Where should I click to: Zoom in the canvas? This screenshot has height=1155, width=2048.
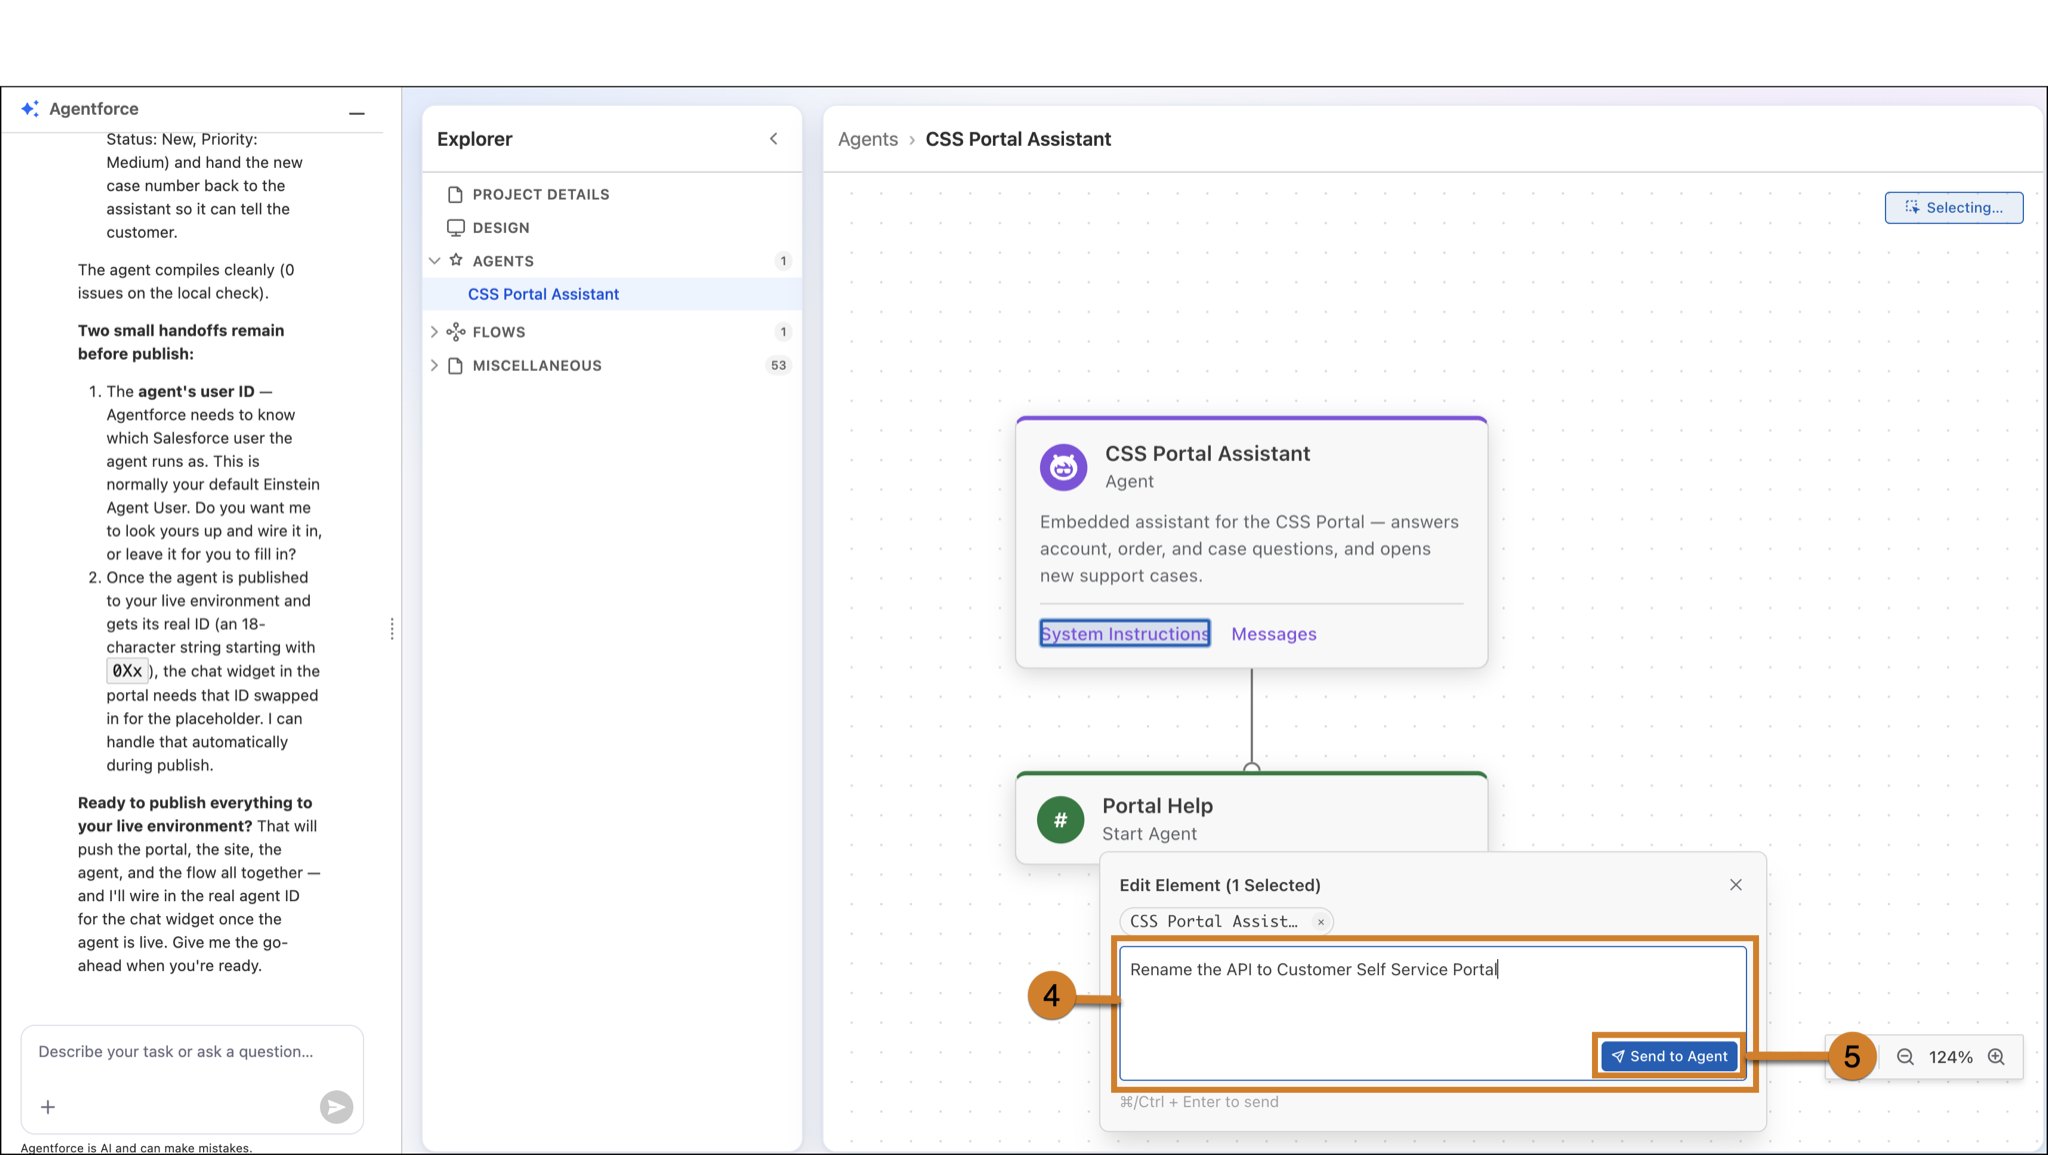pos(1996,1057)
